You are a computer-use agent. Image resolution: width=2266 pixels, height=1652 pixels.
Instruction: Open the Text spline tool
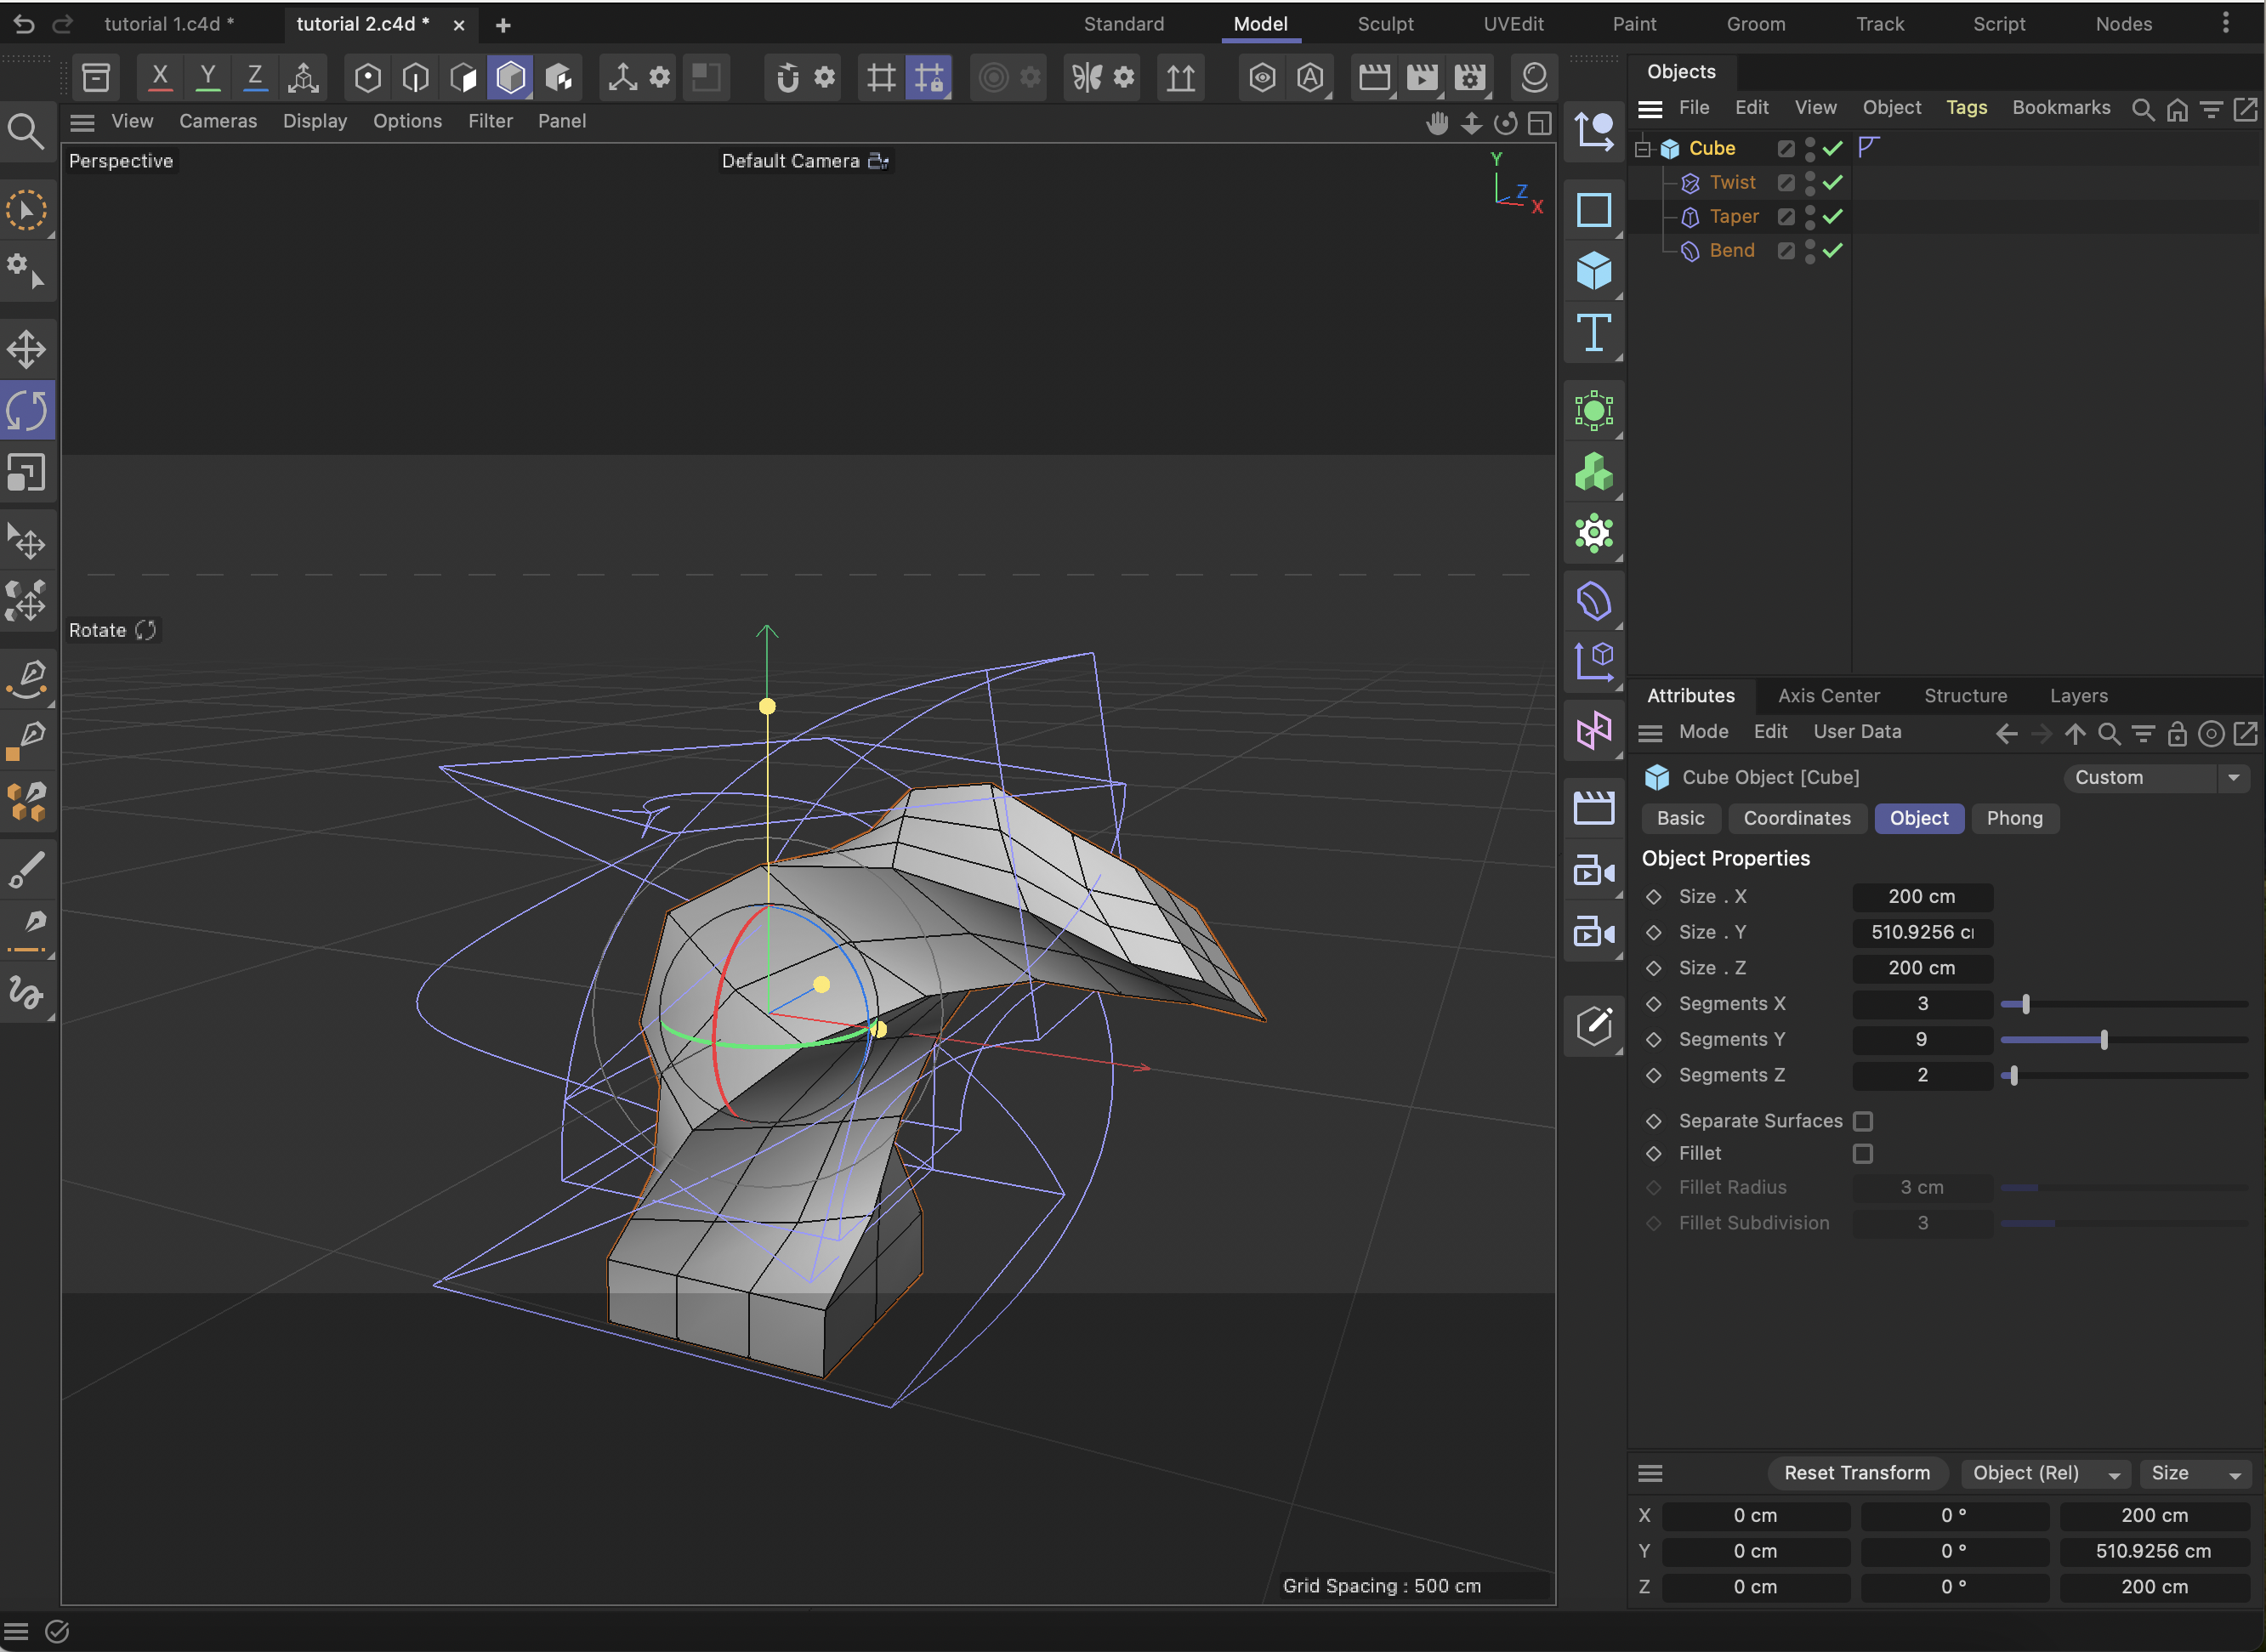click(1594, 335)
